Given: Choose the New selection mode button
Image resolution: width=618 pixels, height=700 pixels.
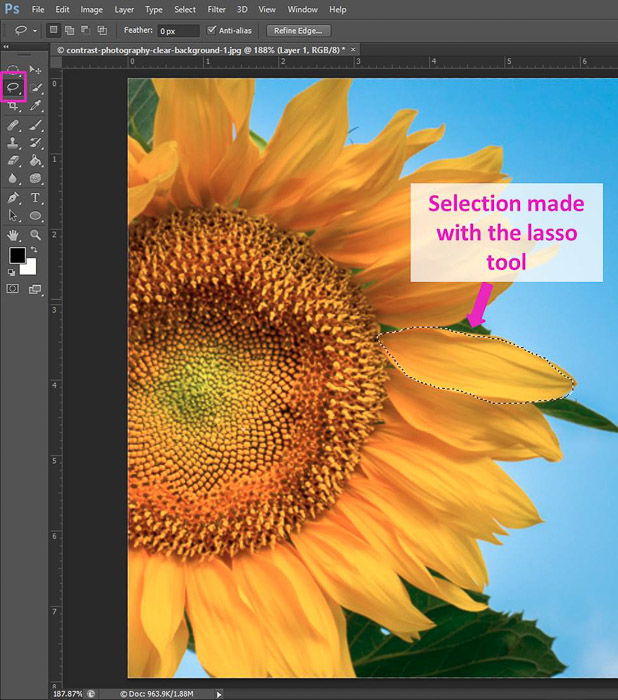Looking at the screenshot, I should point(54,30).
